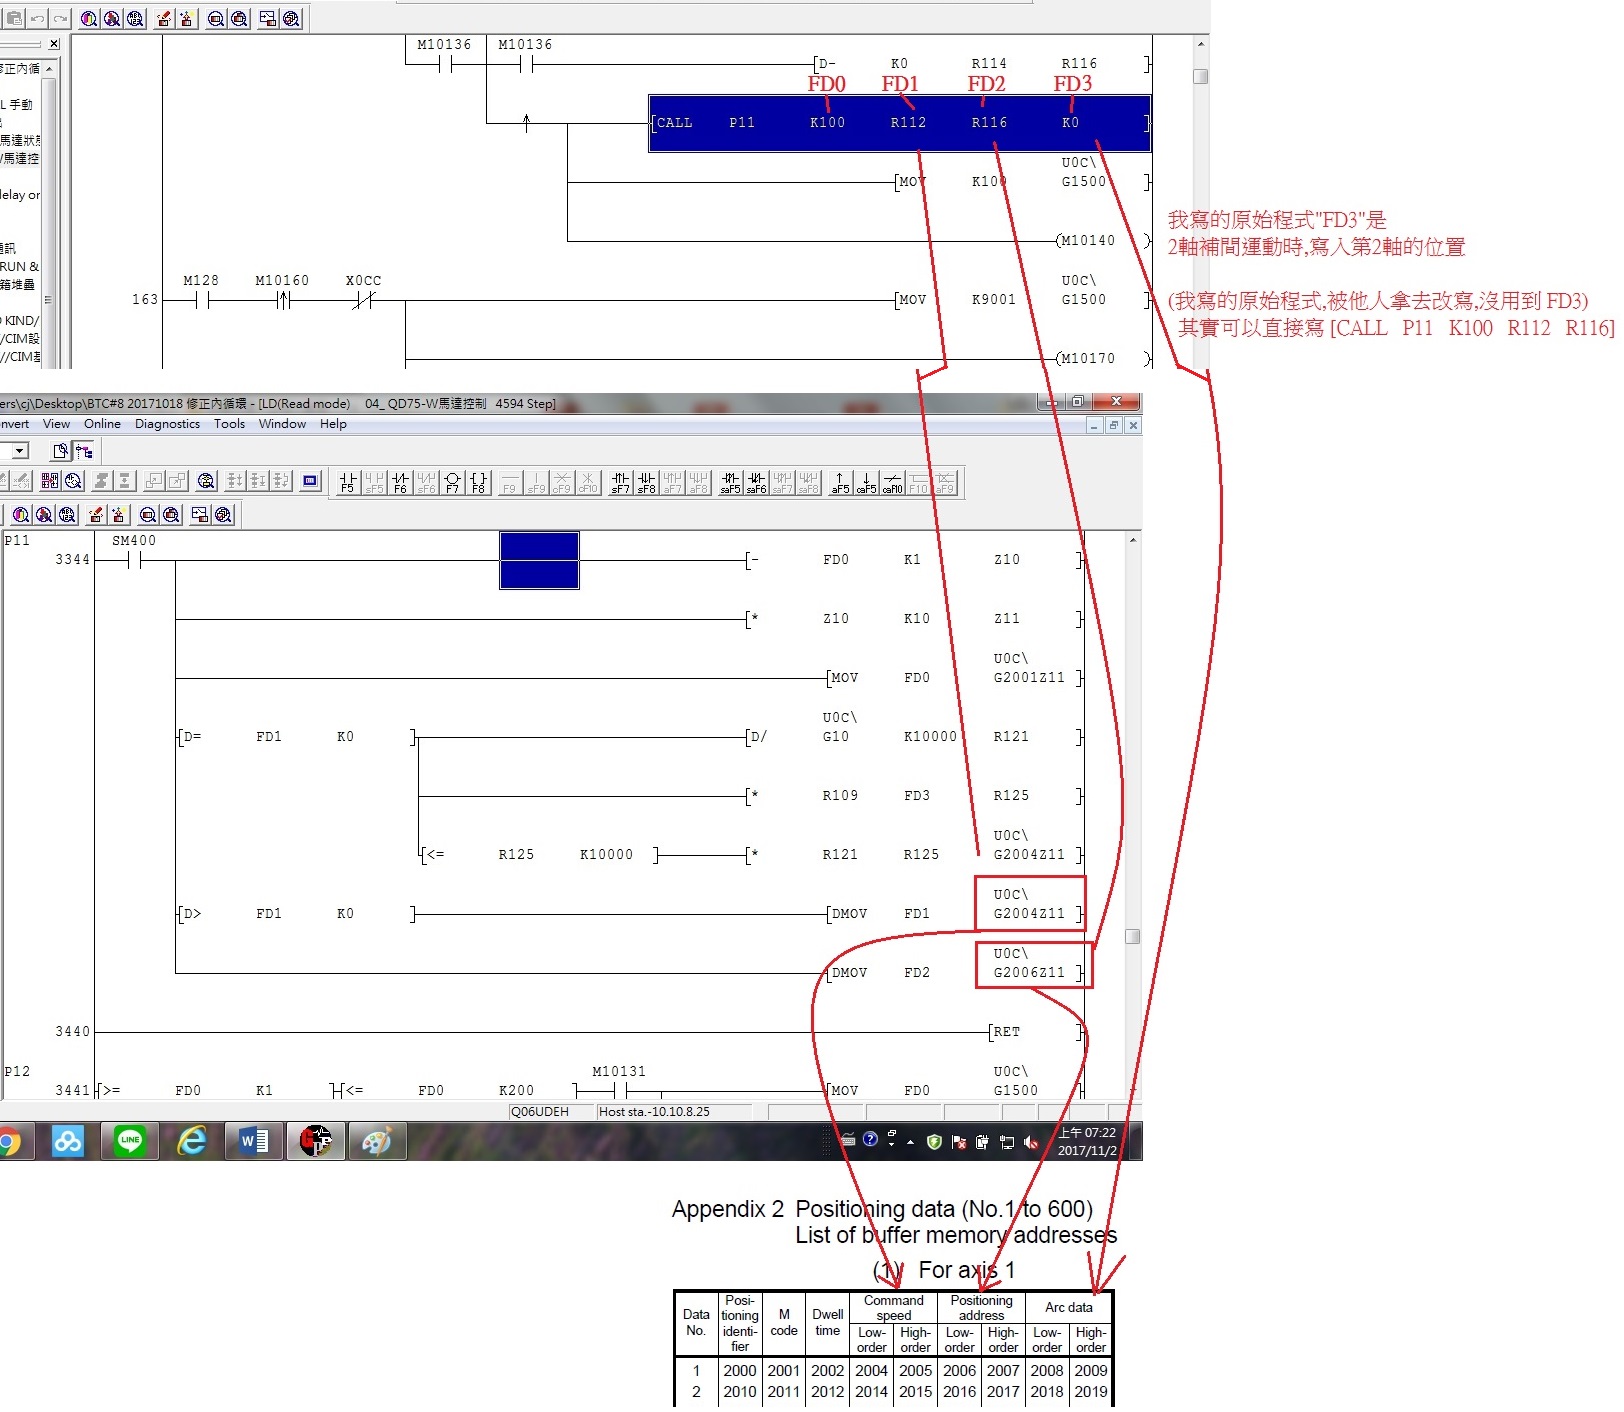Insert rising pulse contact sF7 icon
1624x1412 pixels.
click(x=620, y=482)
